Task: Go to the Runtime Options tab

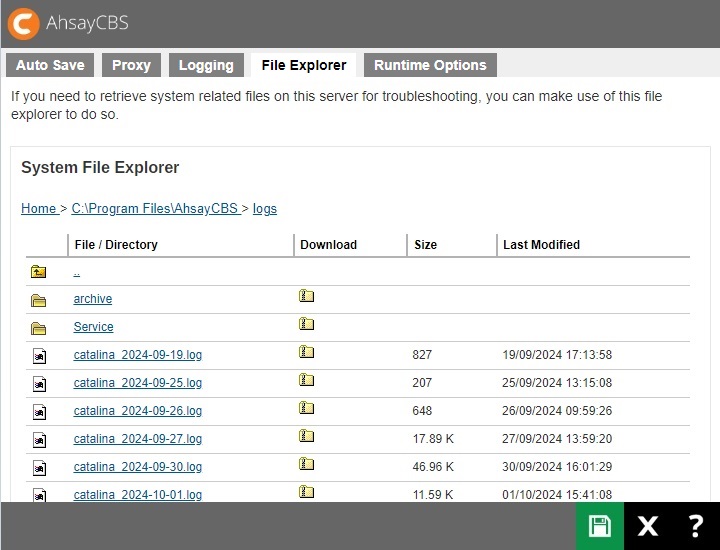Action: 430,65
